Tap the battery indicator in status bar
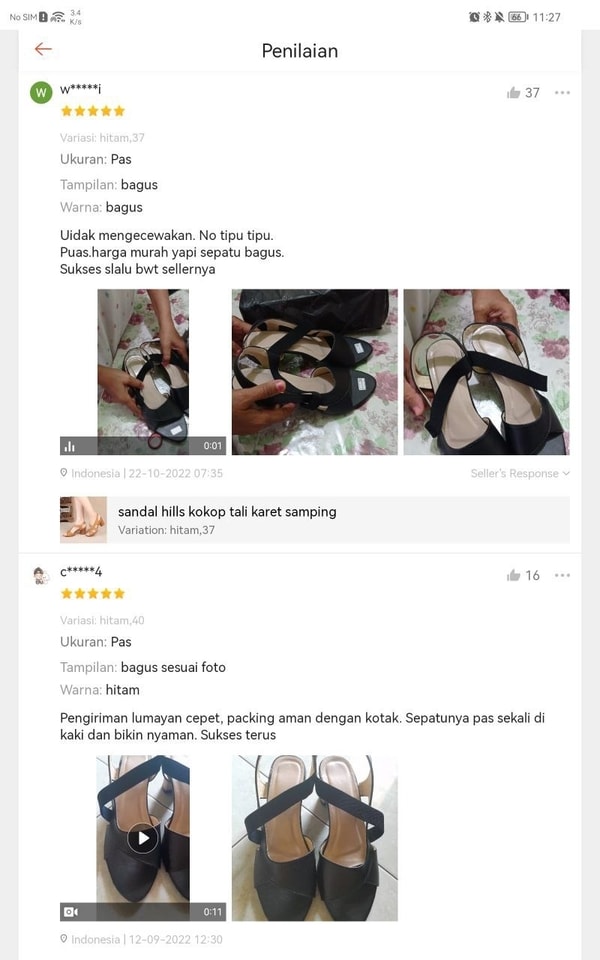Viewport: 600px width, 960px height. coord(517,17)
